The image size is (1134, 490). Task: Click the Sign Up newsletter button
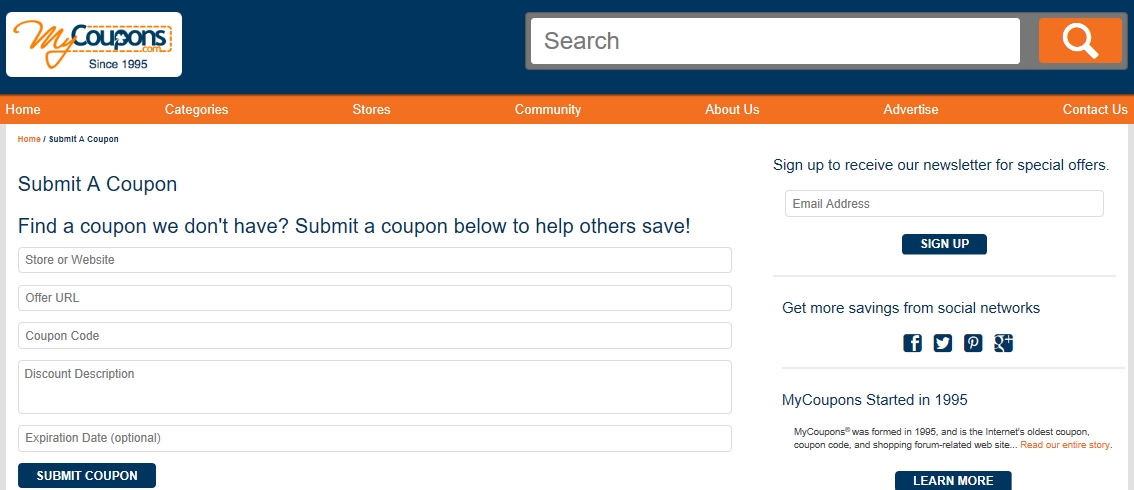pyautogui.click(x=945, y=244)
